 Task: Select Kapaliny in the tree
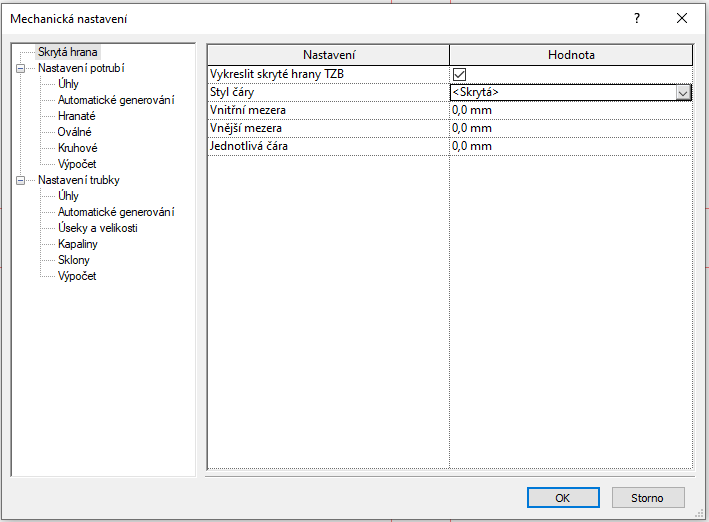77,244
